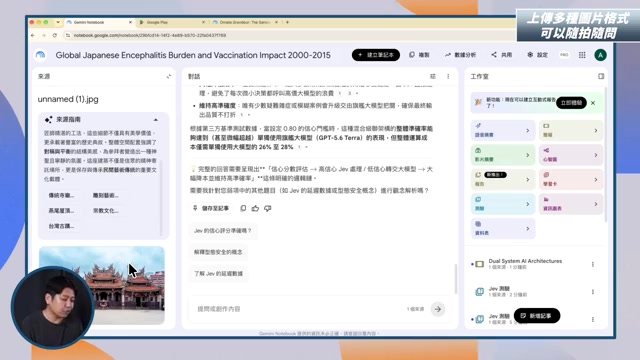Click 儲存至記事 save to note
The image size is (640, 360).
[x=211, y=208]
